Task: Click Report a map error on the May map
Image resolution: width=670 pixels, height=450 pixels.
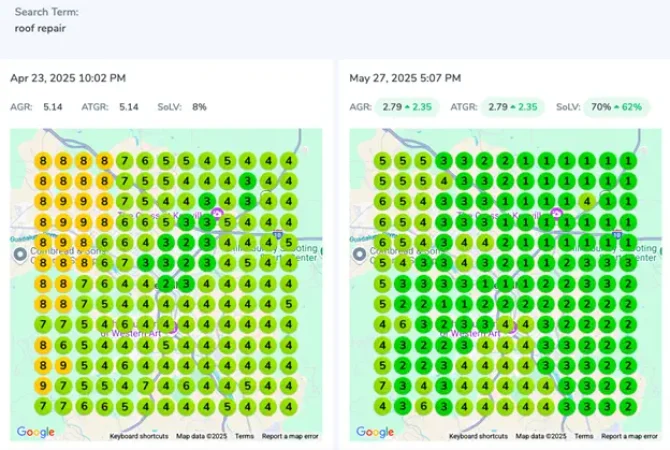Action: pyautogui.click(x=629, y=436)
